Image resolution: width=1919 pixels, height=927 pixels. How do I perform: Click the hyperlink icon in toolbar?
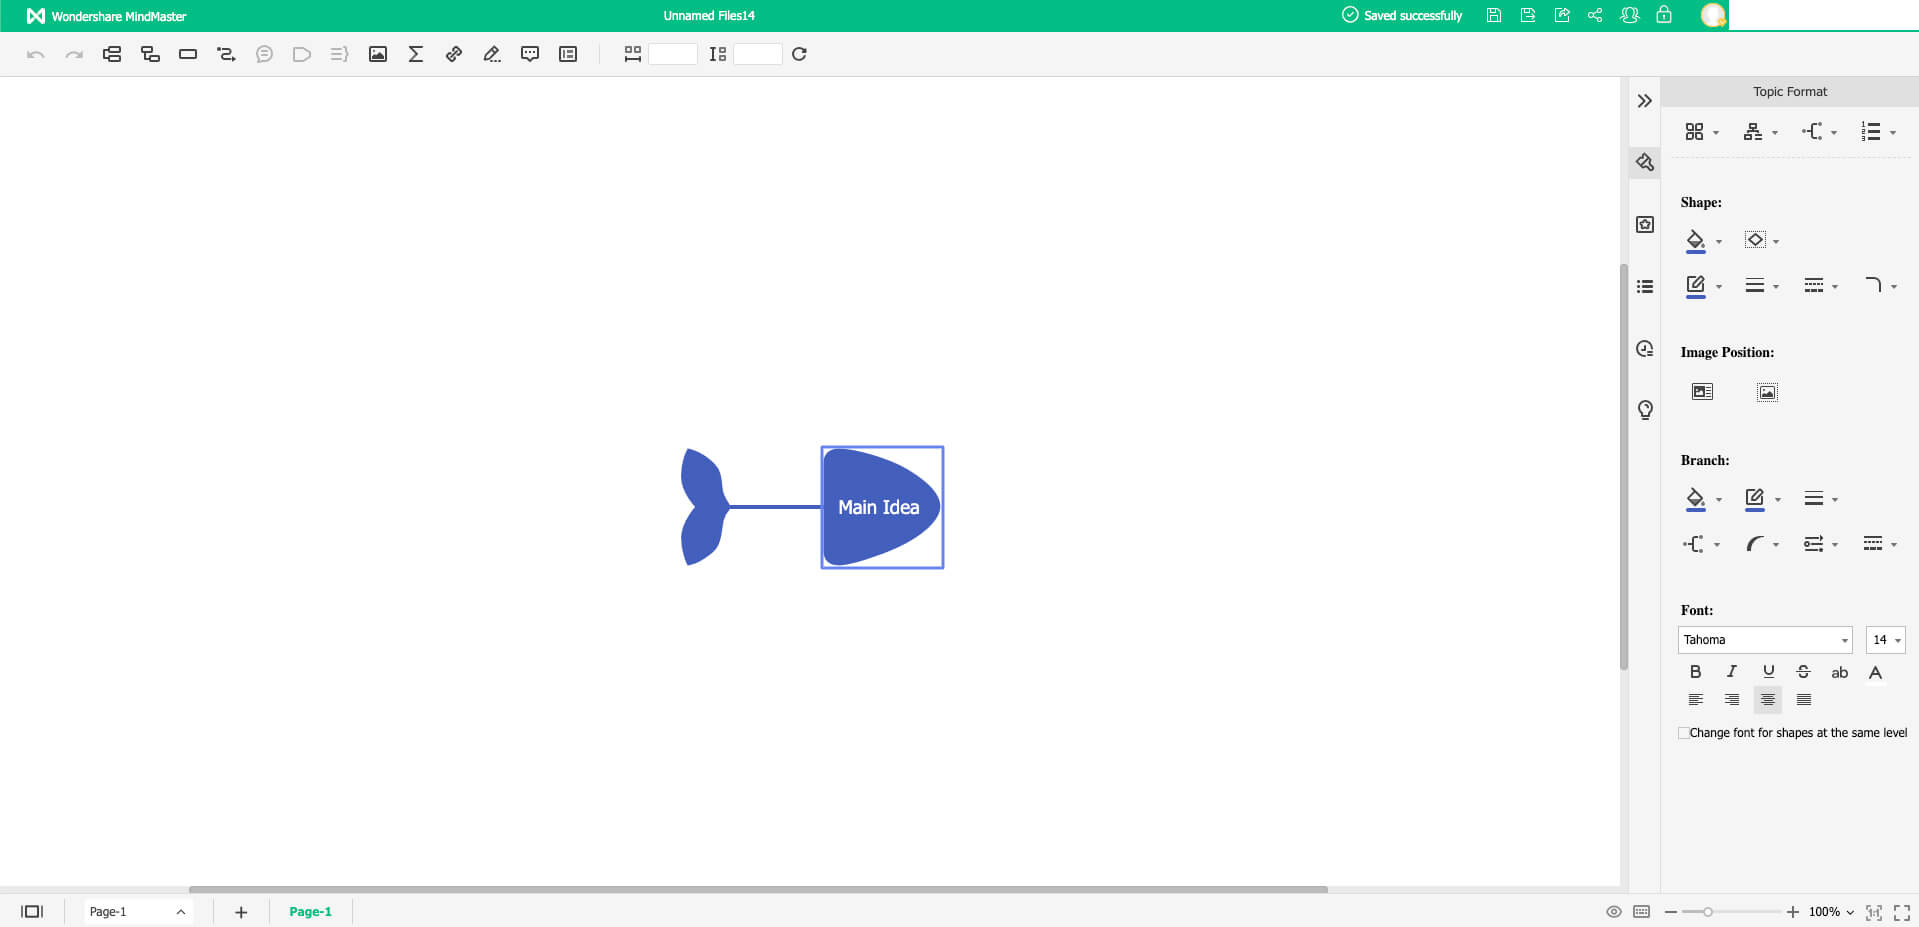(454, 54)
